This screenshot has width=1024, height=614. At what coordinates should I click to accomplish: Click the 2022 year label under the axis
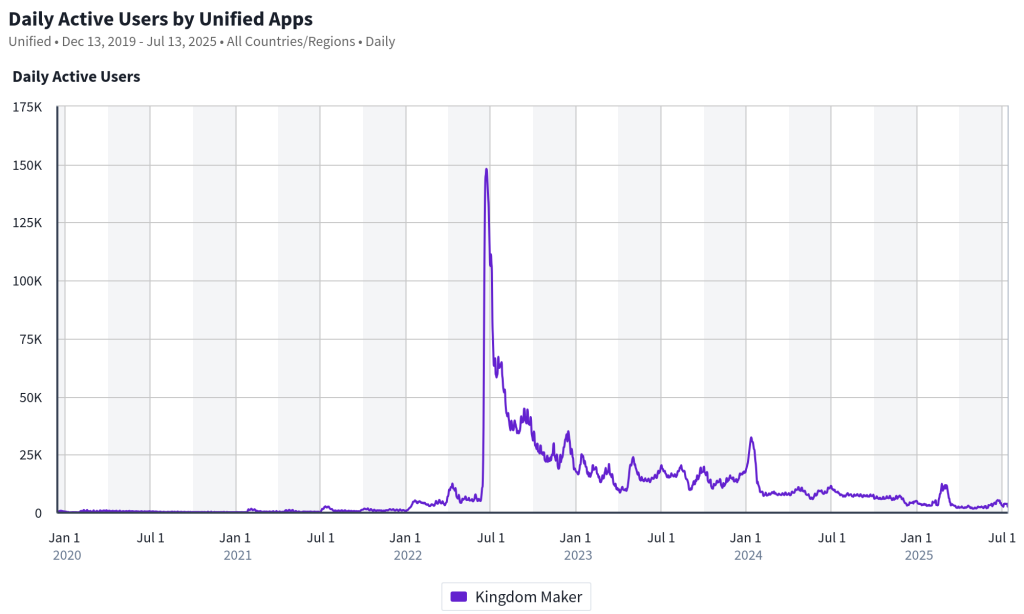(408, 555)
